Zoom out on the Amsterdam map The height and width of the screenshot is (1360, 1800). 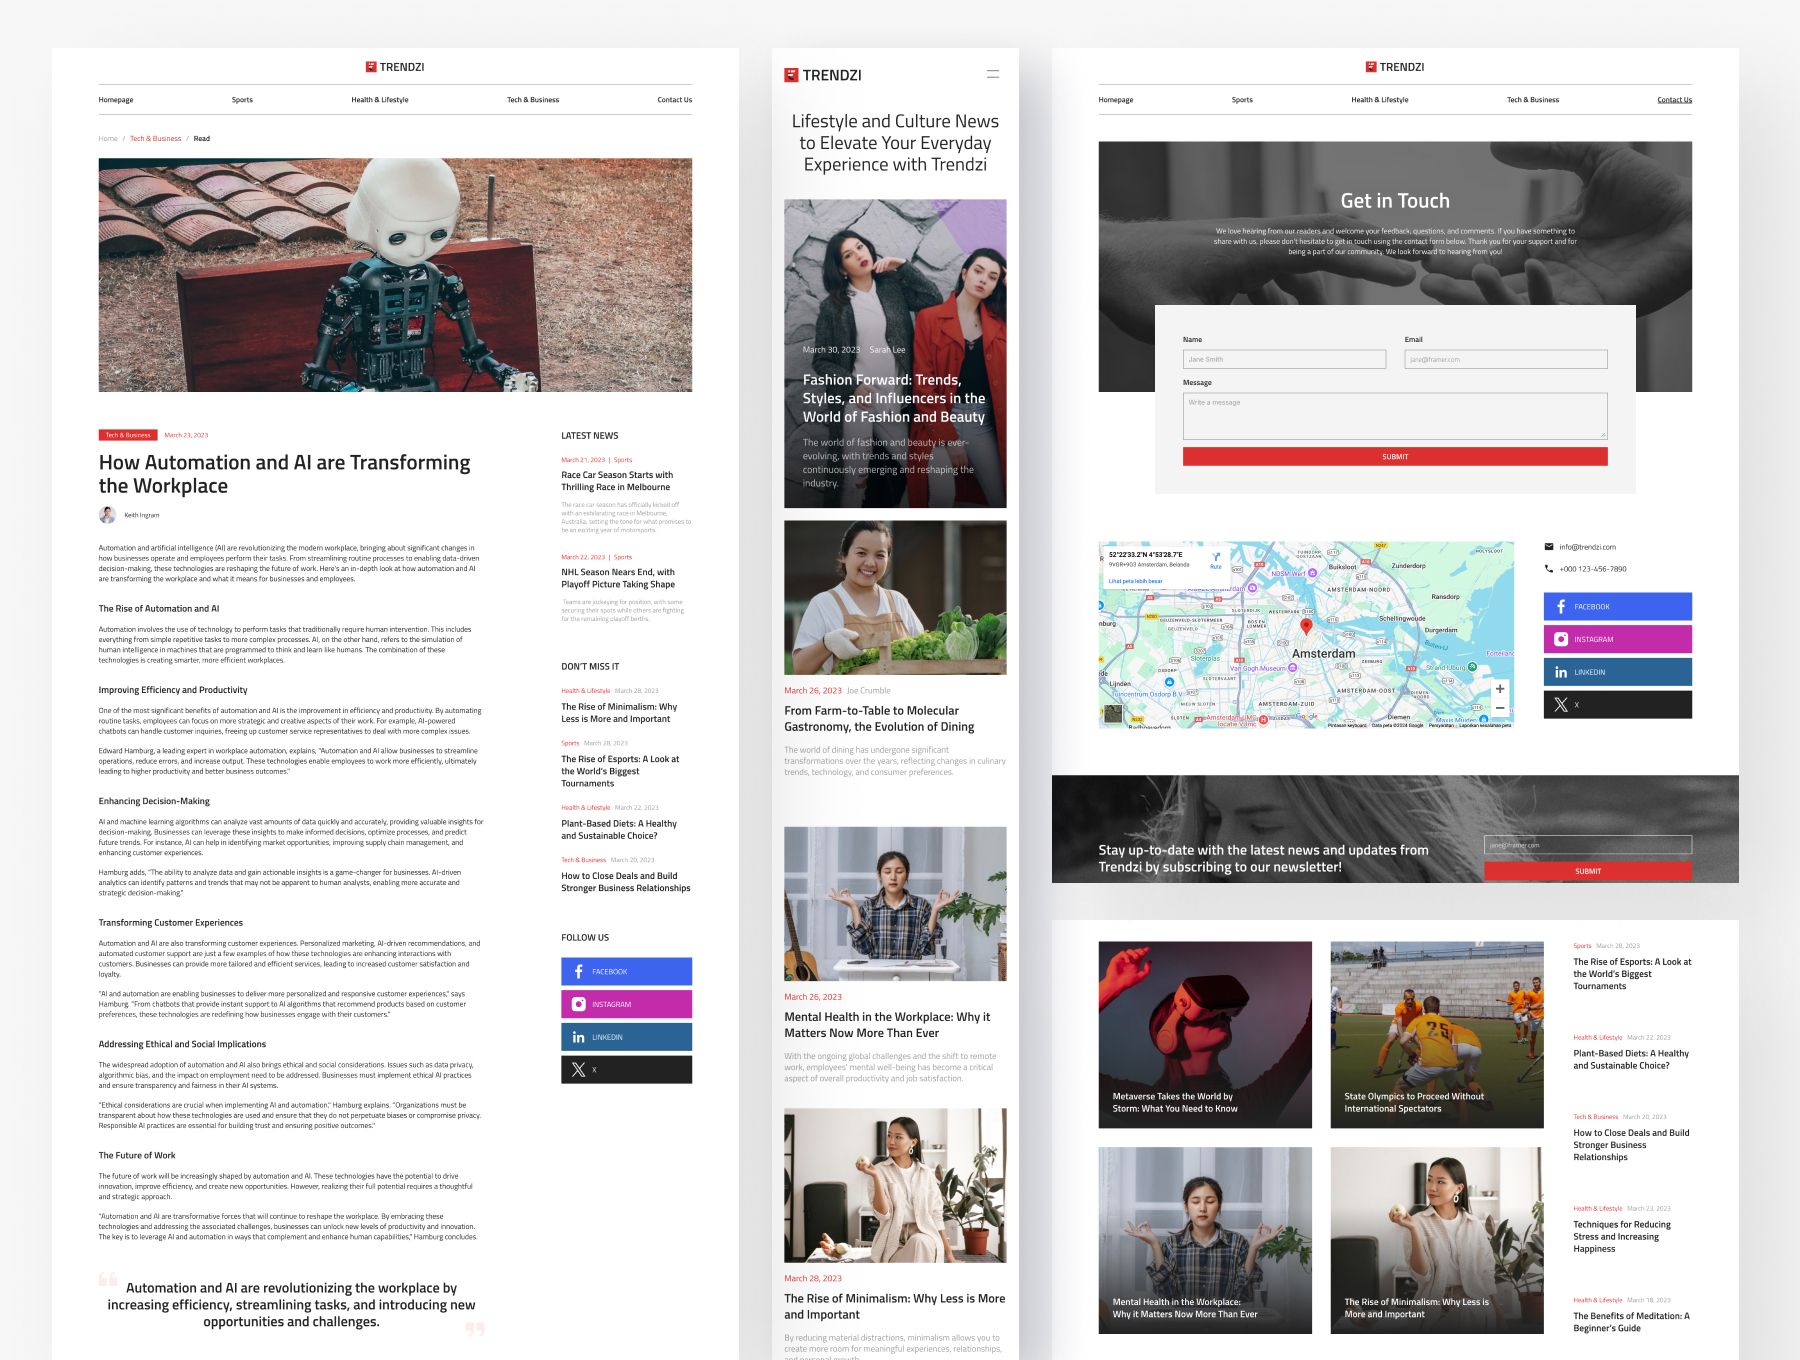point(1499,707)
